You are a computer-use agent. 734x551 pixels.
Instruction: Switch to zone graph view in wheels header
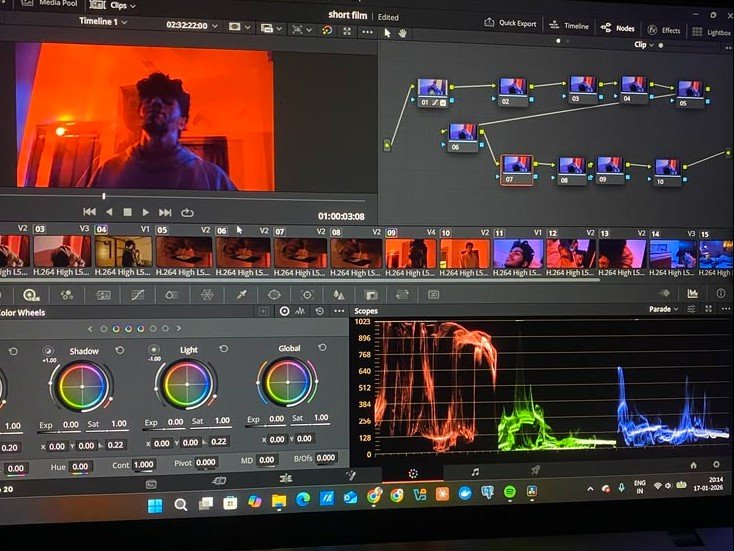[x=301, y=311]
